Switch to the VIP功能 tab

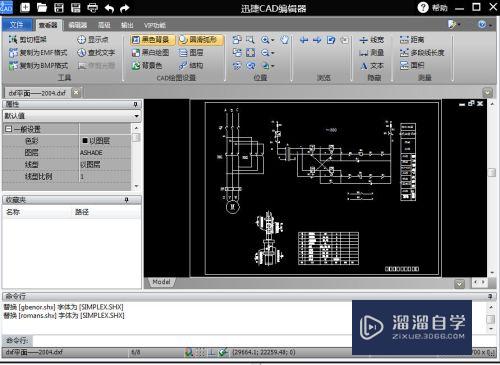pos(155,25)
